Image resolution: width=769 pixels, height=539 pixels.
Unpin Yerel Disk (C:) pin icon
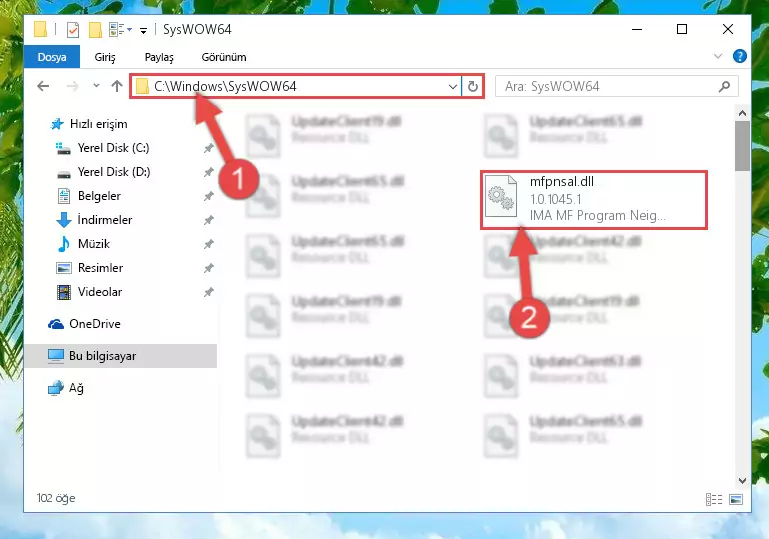coord(208,148)
